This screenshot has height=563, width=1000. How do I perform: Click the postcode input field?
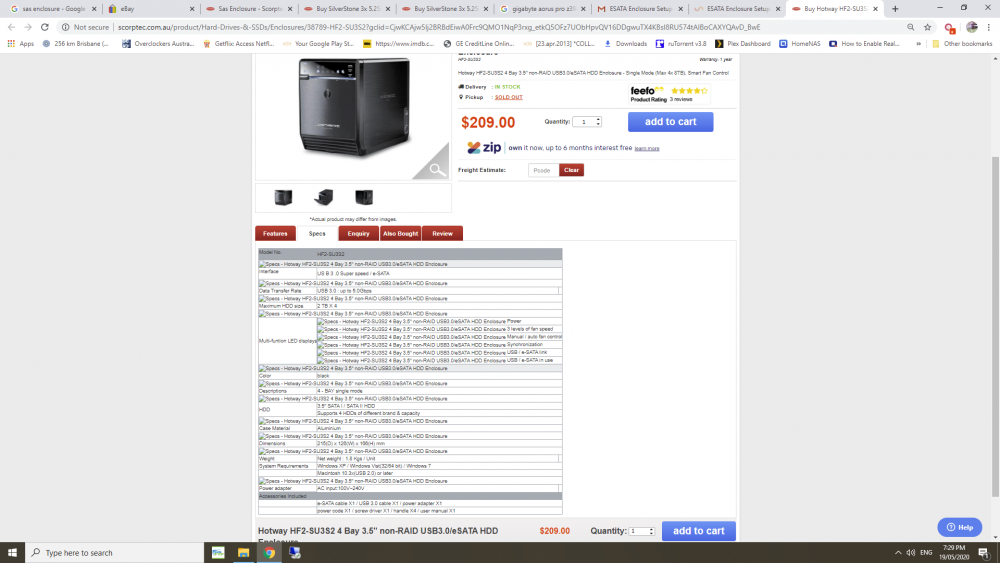[543, 170]
